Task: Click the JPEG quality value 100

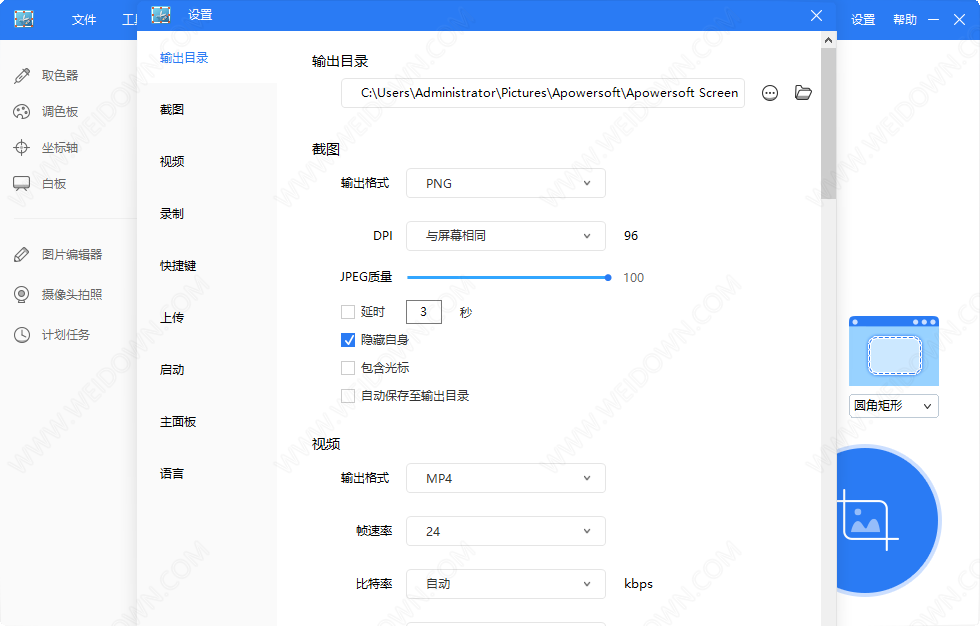Action: click(x=633, y=278)
